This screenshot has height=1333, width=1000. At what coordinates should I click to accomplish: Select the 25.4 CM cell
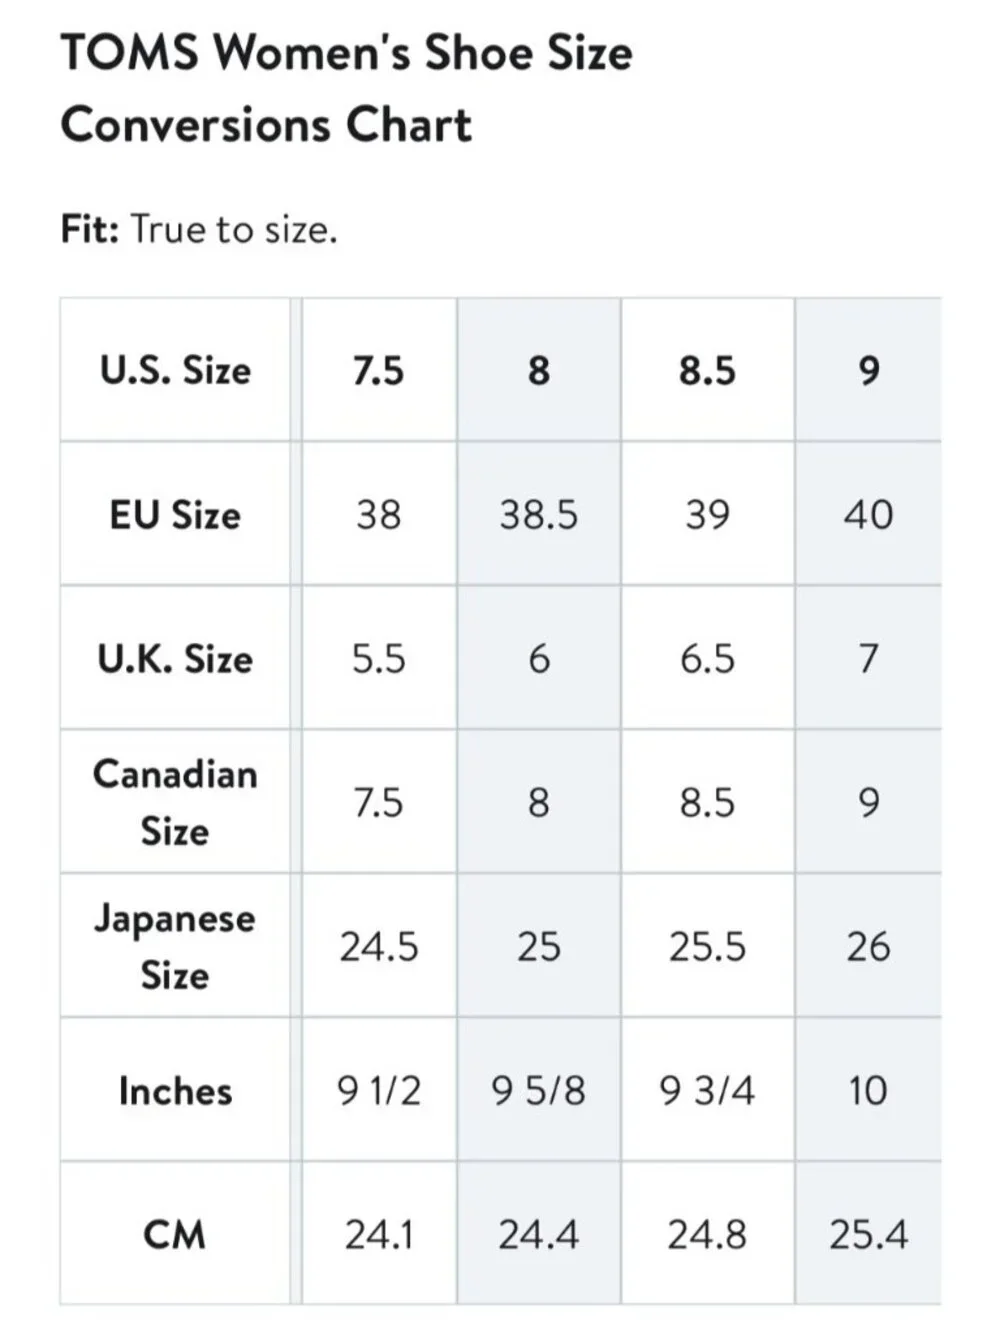868,1234
